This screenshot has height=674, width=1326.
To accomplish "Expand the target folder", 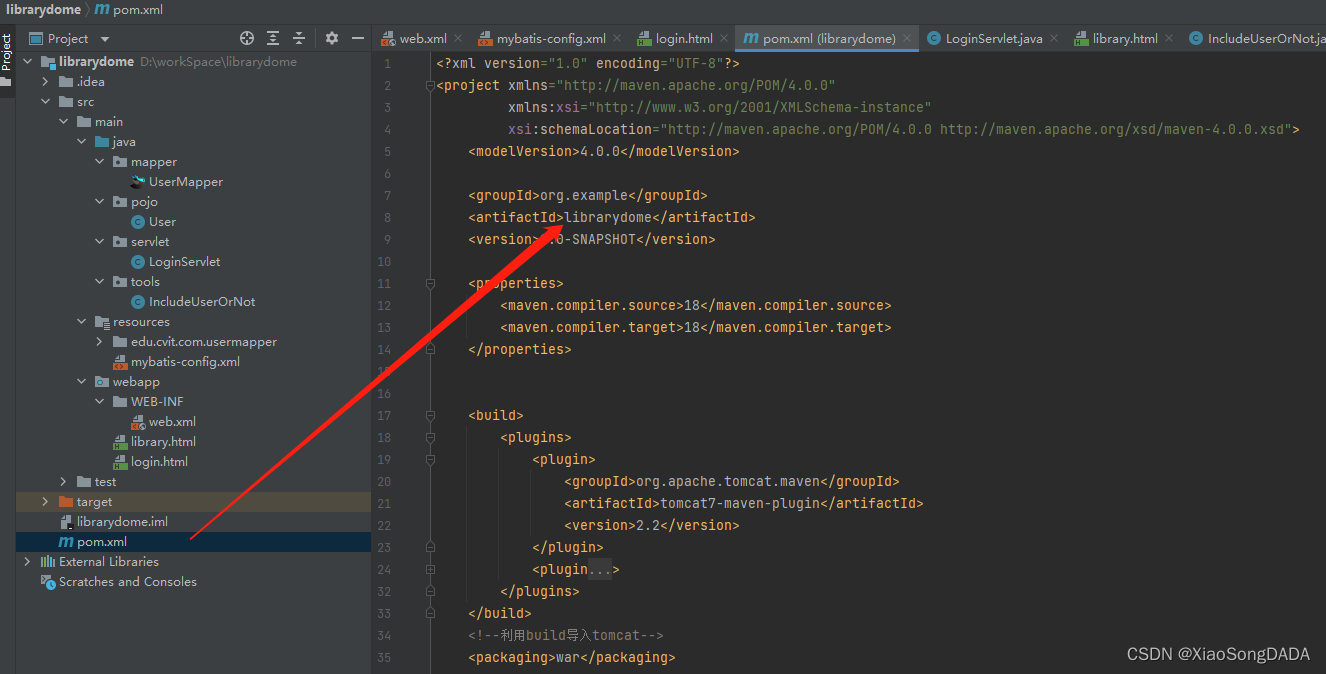I will pos(46,502).
